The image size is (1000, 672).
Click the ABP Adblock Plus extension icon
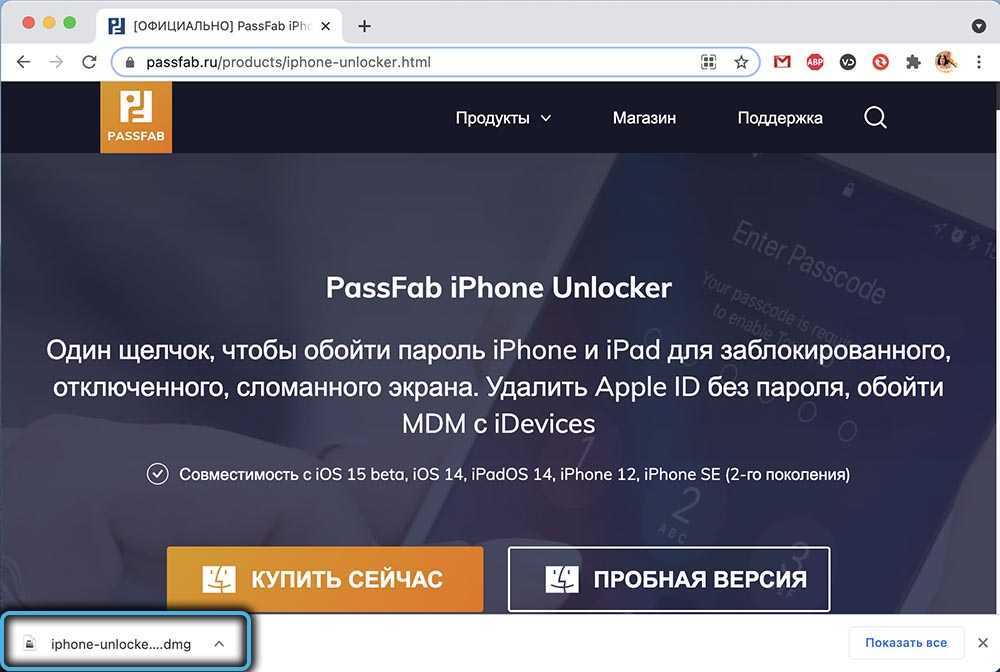point(814,62)
